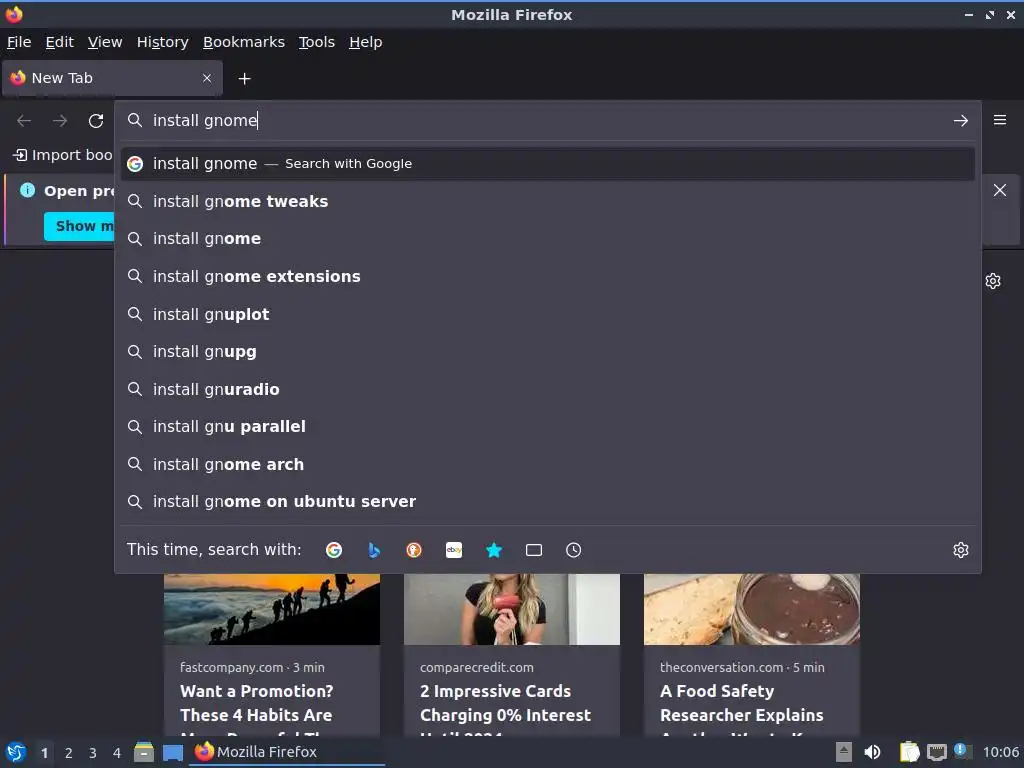The height and width of the screenshot is (768, 1024).
Task: Select suggestion 'install gnu parallel'
Action: click(x=547, y=426)
